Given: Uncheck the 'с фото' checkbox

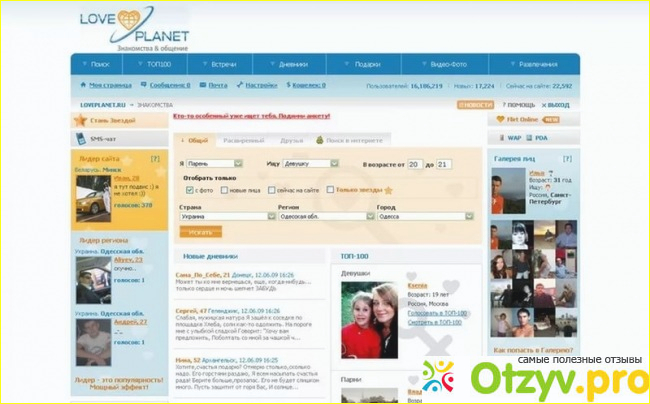Looking at the screenshot, I should (x=190, y=189).
